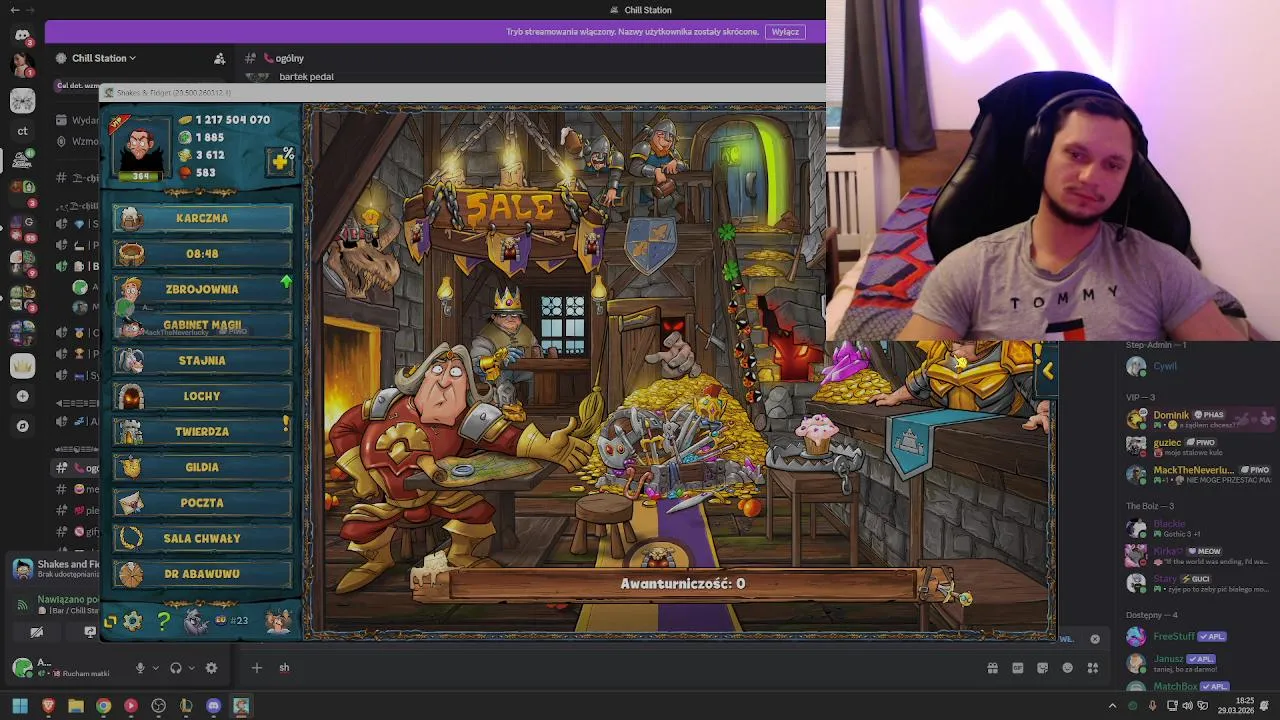1280x720 pixels.
Task: Open the Sala Chwały hall of fame
Action: (202, 538)
